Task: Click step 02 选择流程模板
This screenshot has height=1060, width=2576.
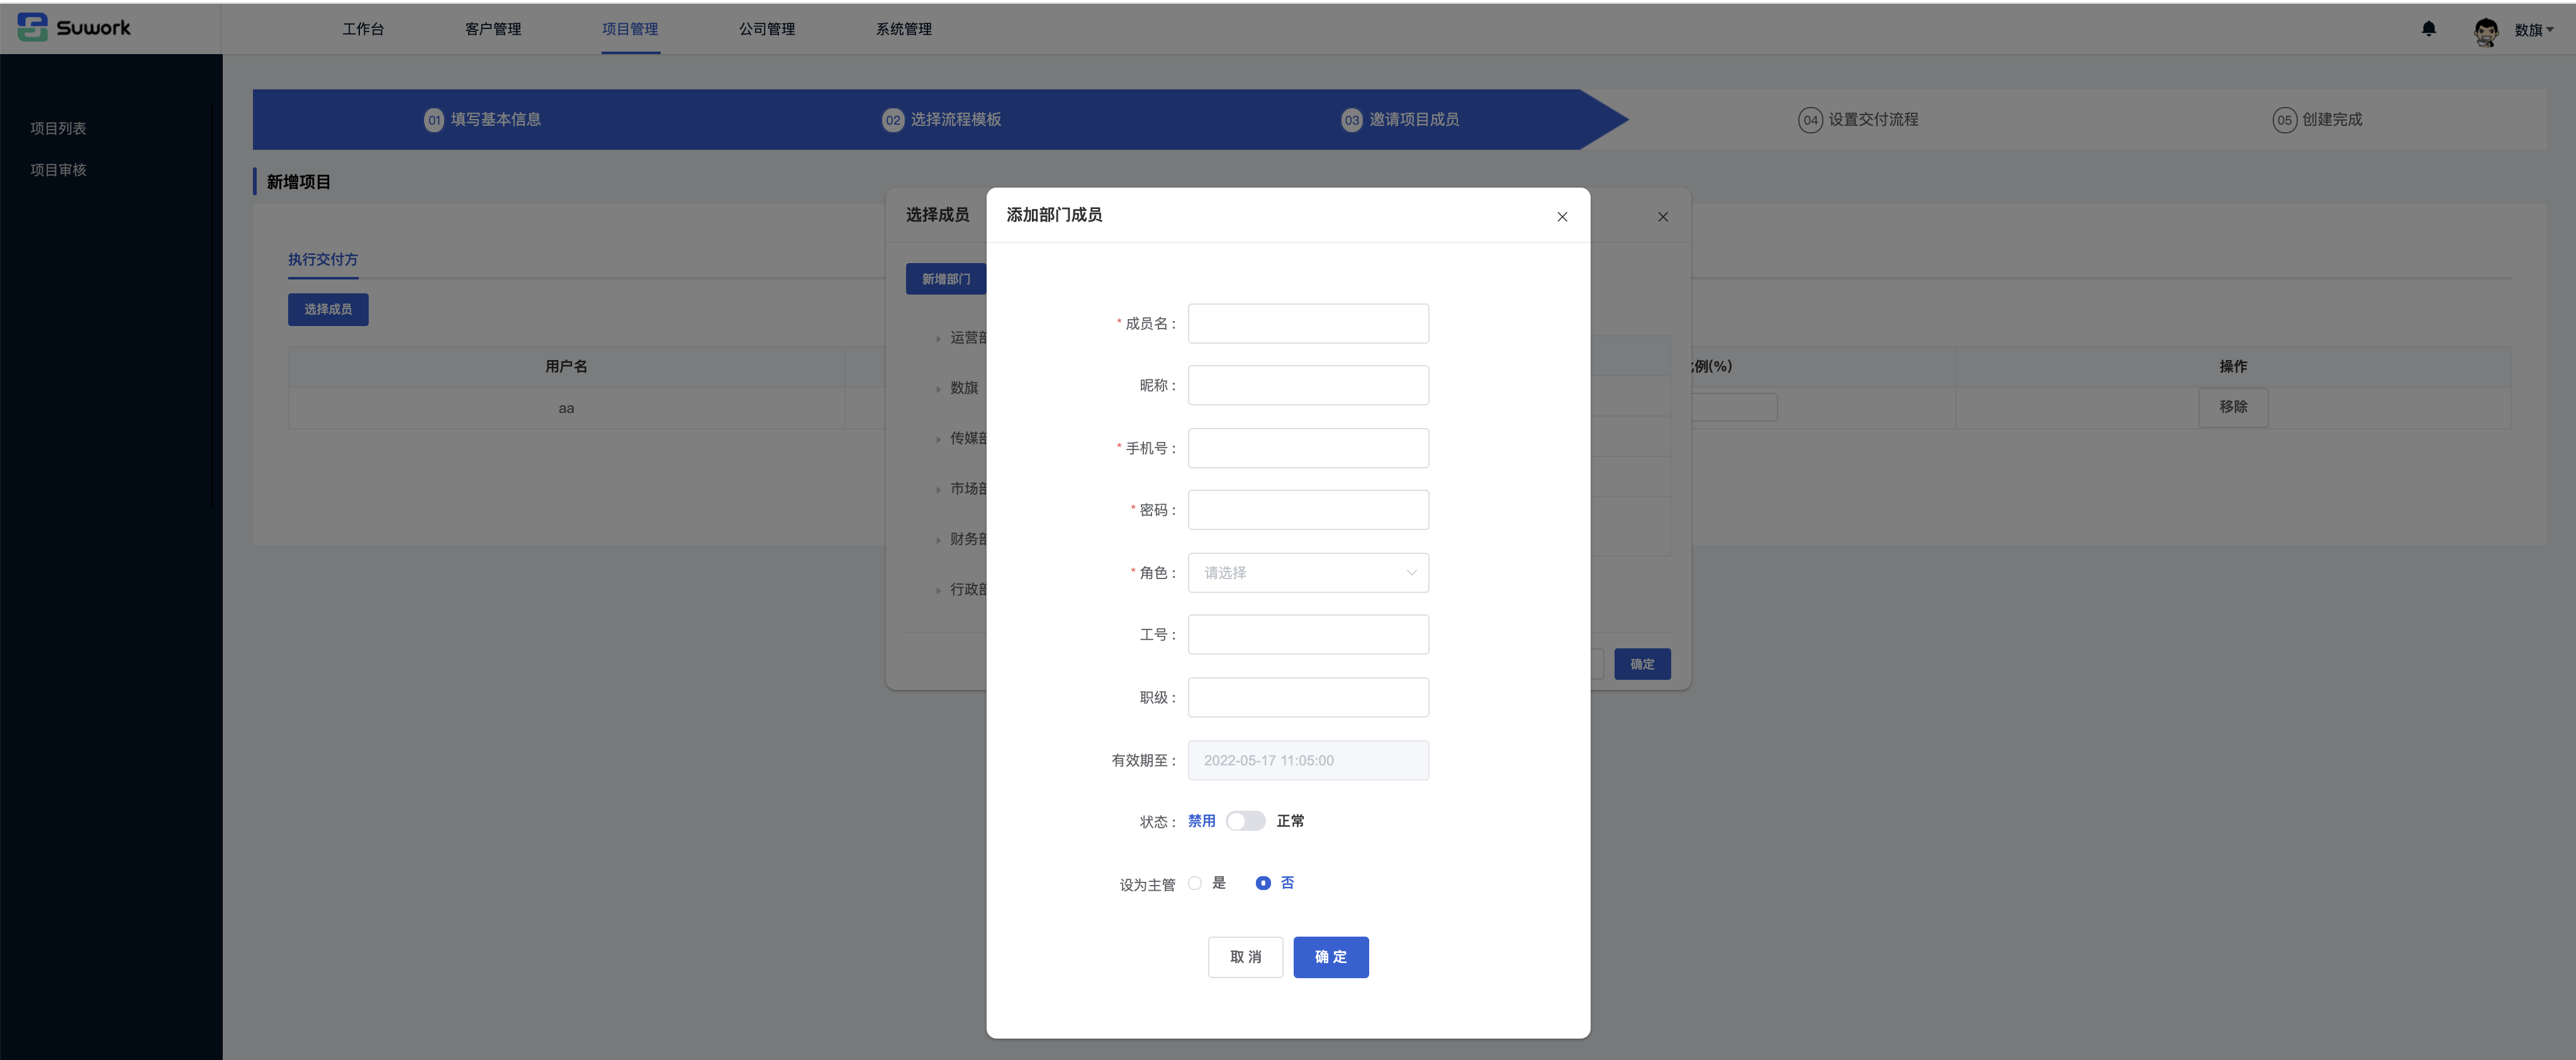Action: (x=942, y=120)
